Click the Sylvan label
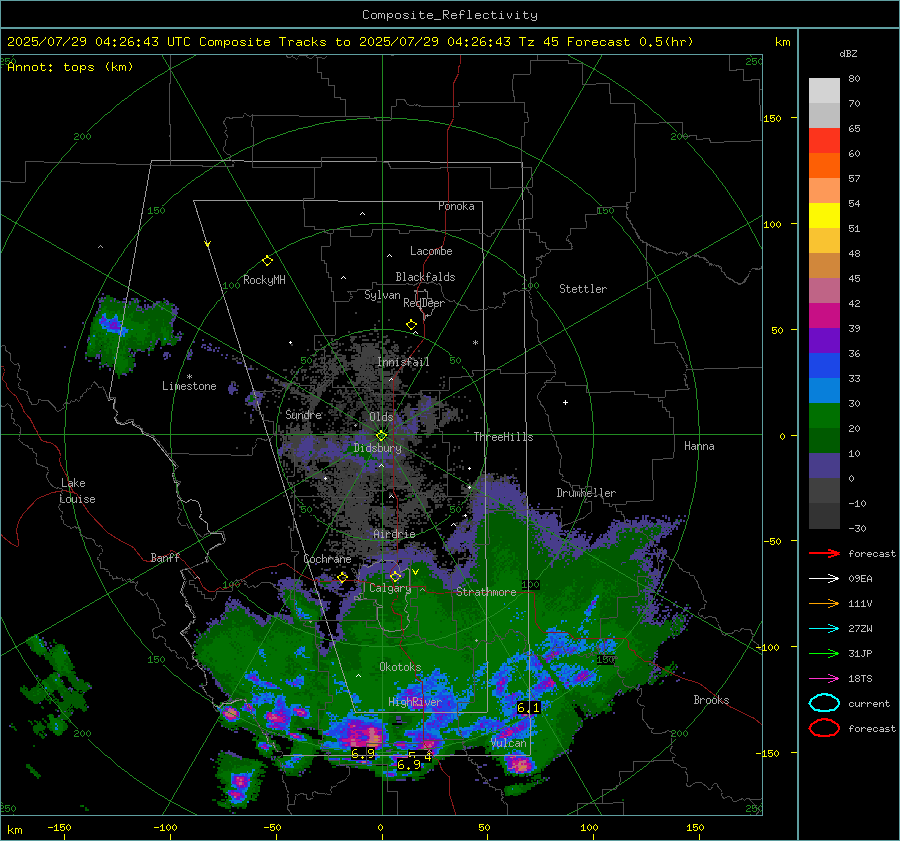The image size is (900, 841). pos(382,295)
